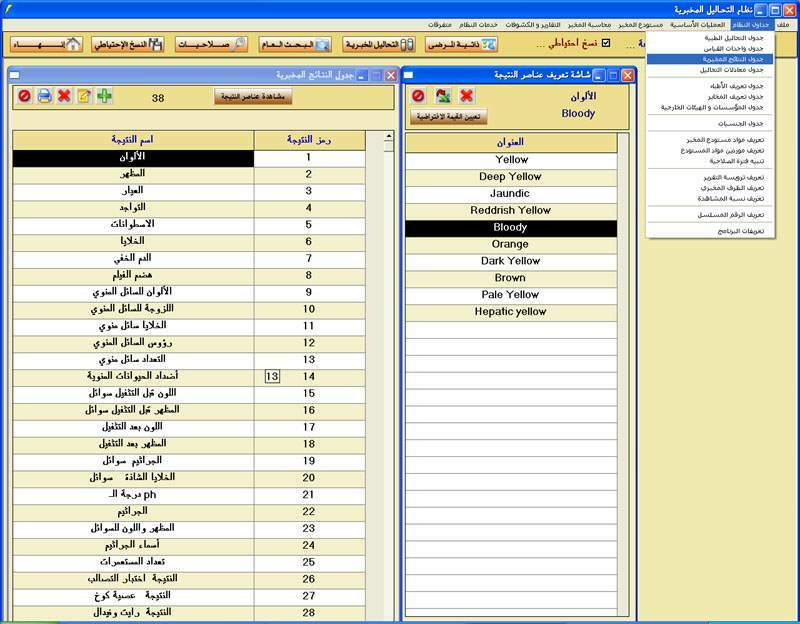Click the red cancel circle icon in results table
The height and width of the screenshot is (624, 800).
click(x=24, y=96)
